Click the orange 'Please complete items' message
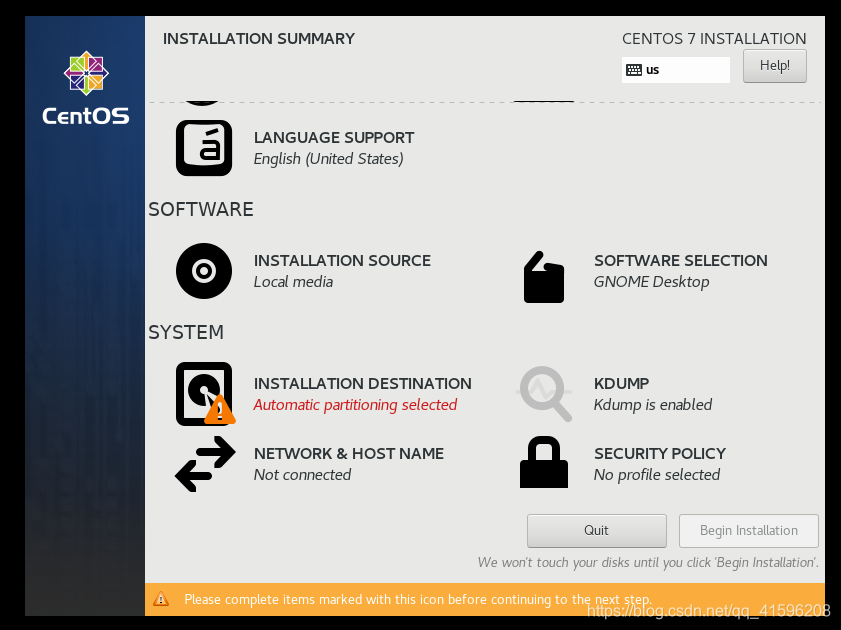The width and height of the screenshot is (841, 630). pyautogui.click(x=418, y=599)
